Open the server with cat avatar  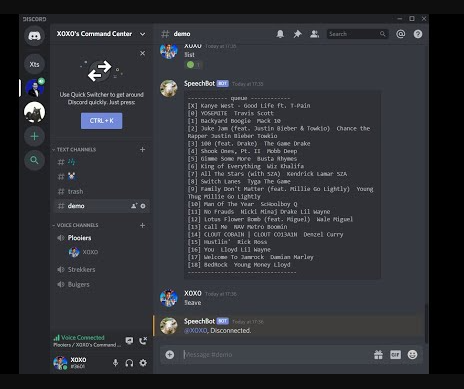coord(34,112)
